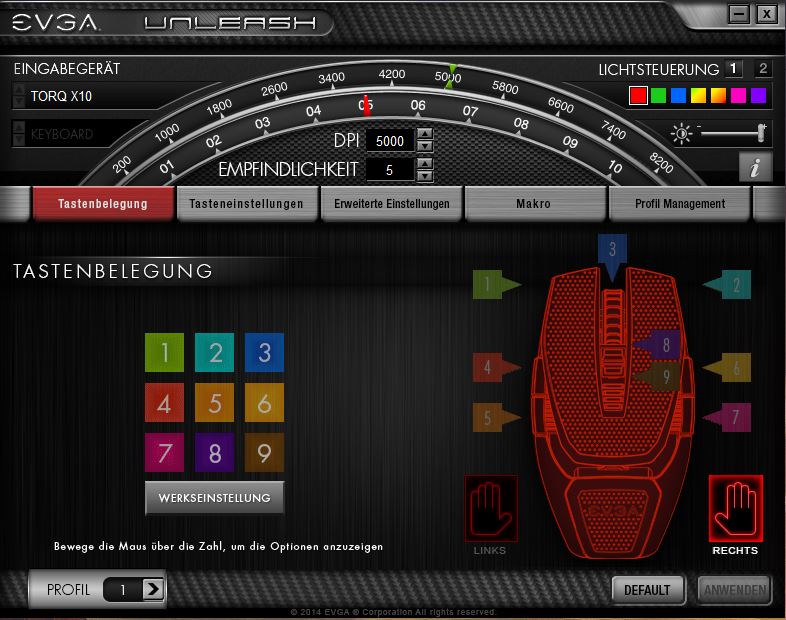Select pink button tile number 7

(164, 453)
